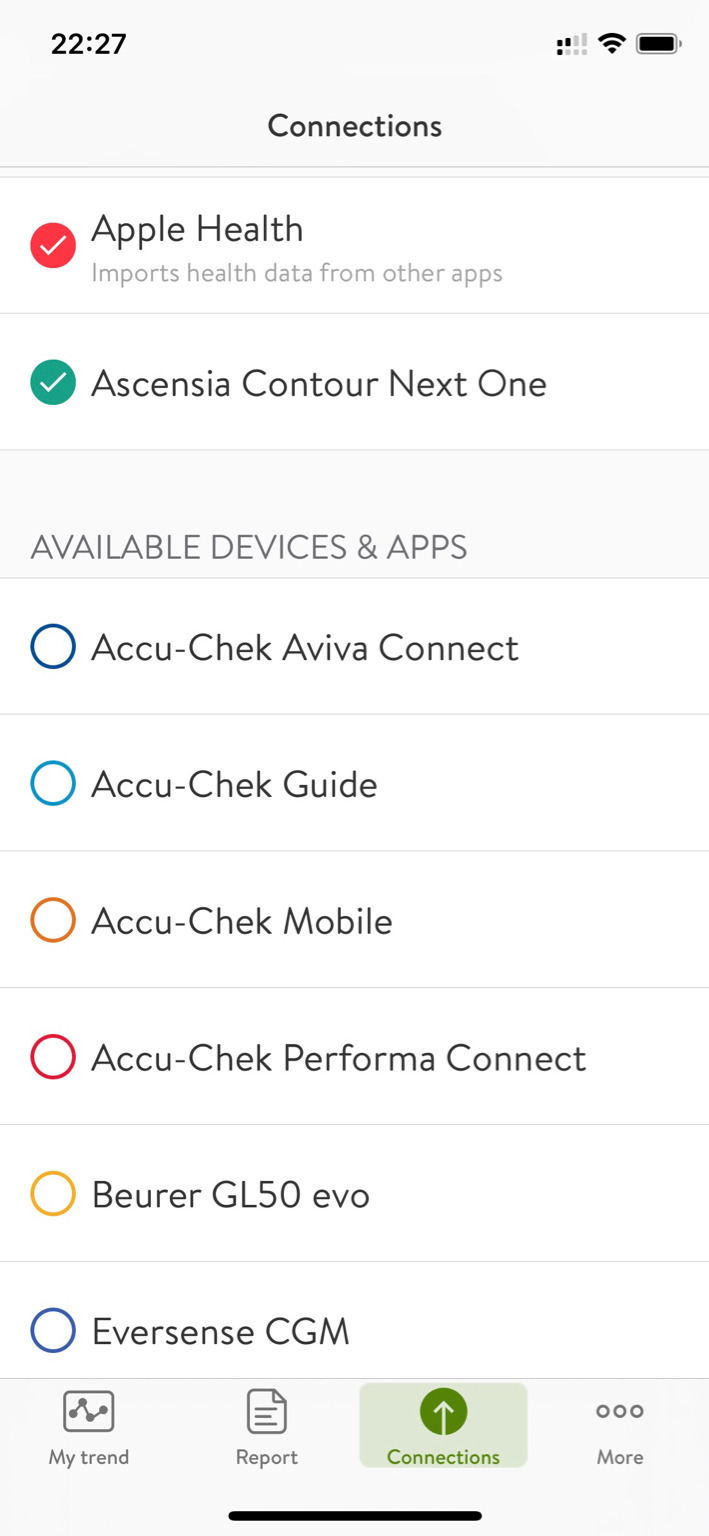Tap the green Connections arrow icon
709x1536 pixels.
point(443,1412)
